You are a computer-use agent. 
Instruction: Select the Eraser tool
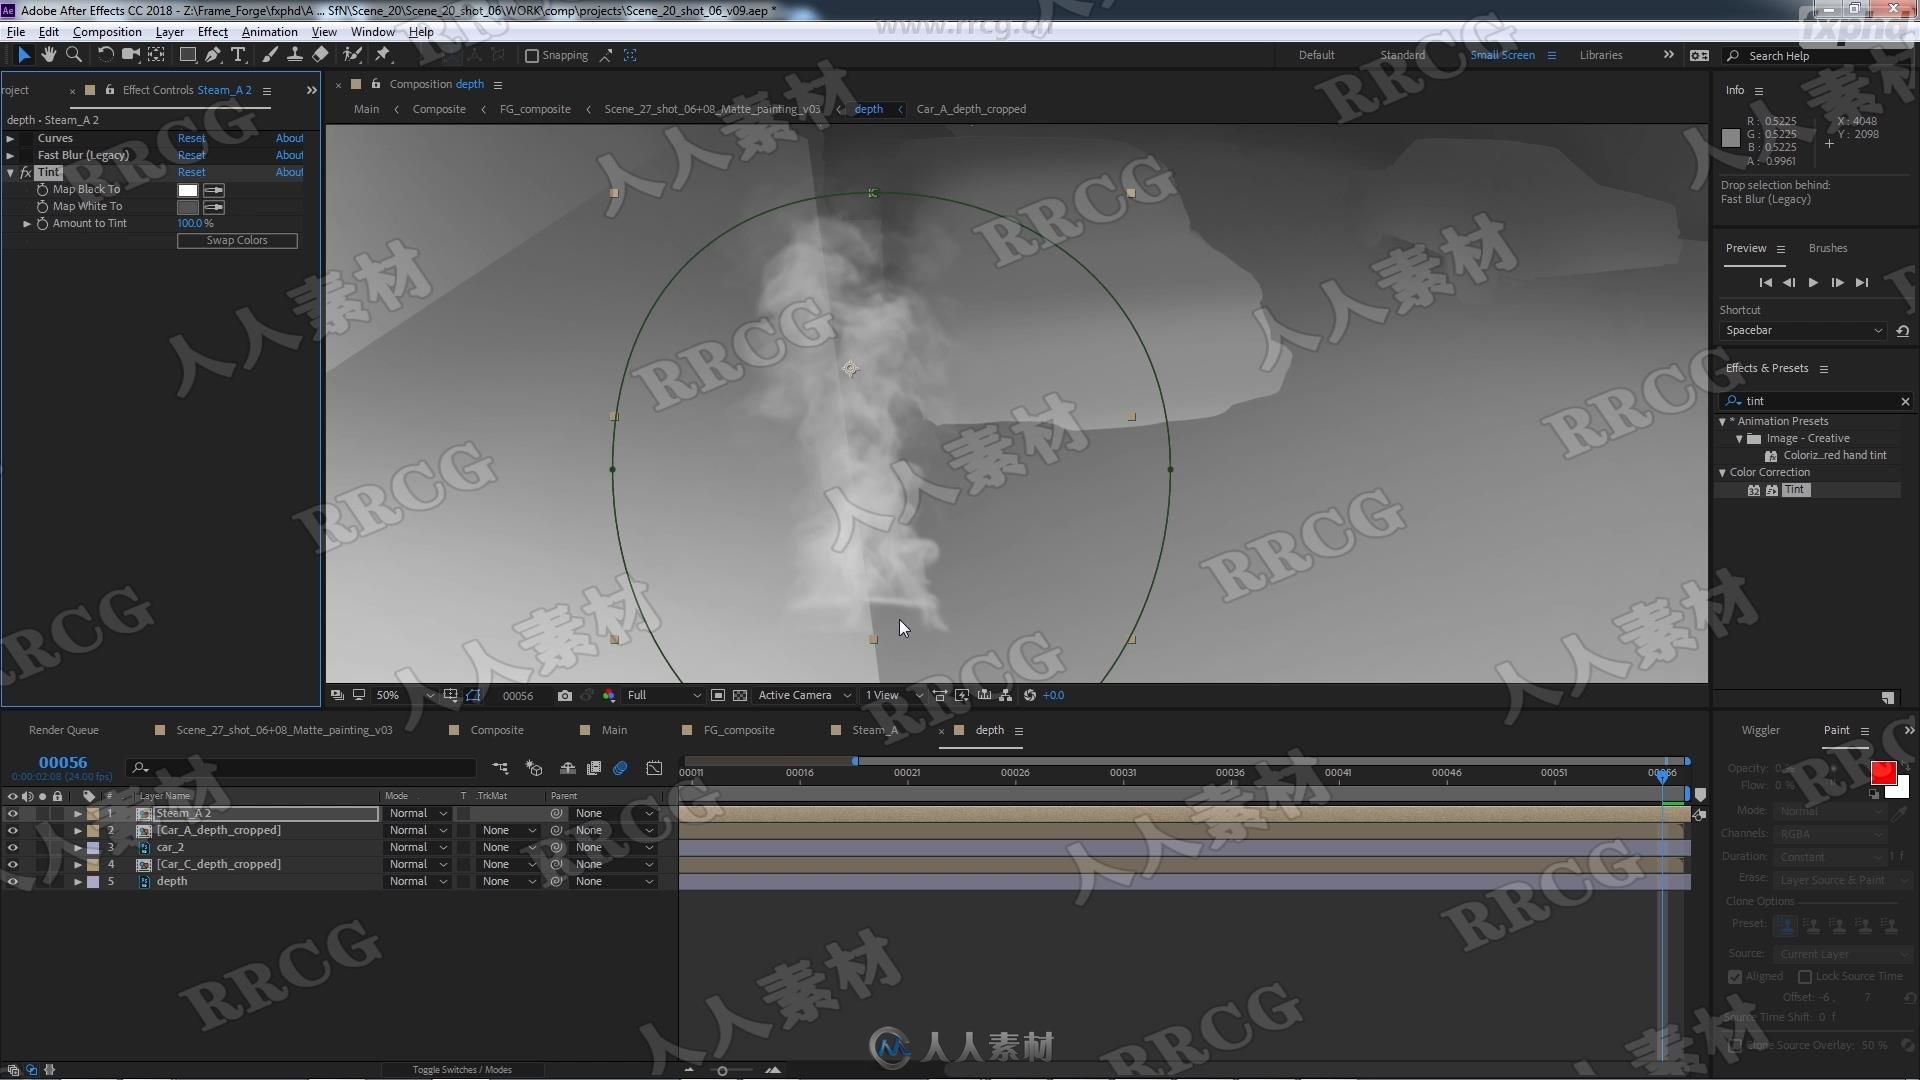(320, 55)
